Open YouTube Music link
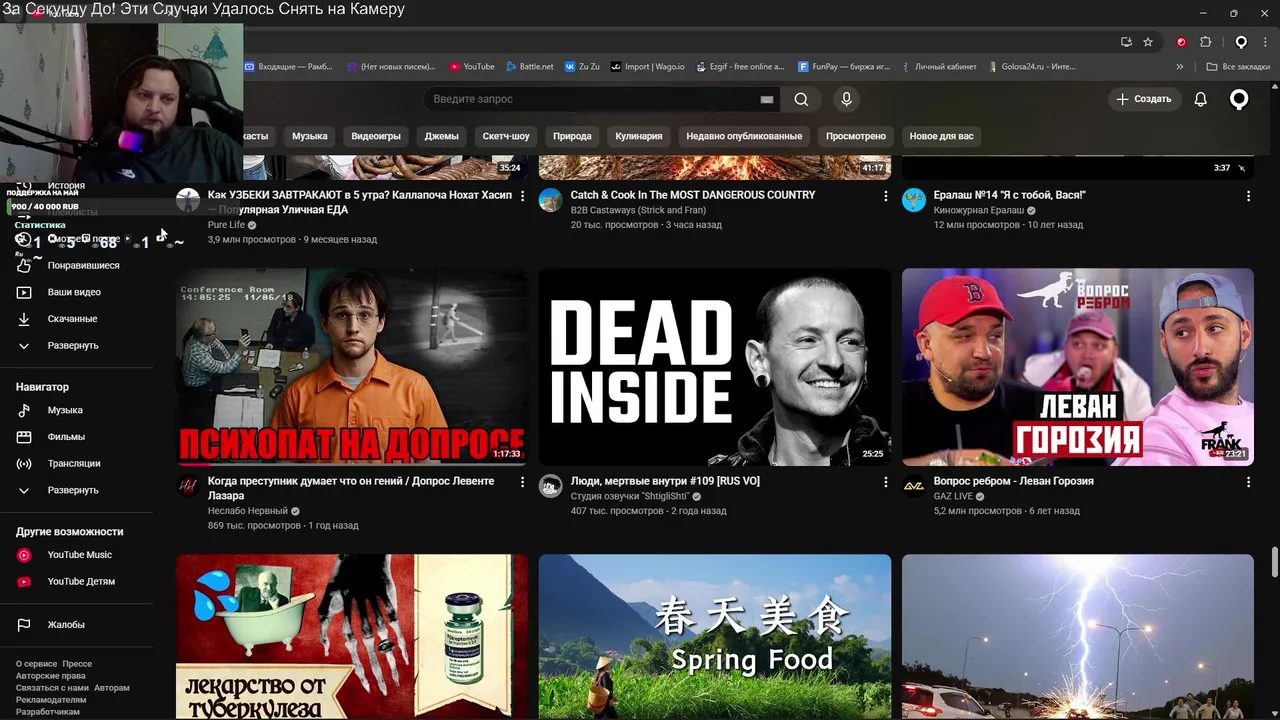 point(78,555)
